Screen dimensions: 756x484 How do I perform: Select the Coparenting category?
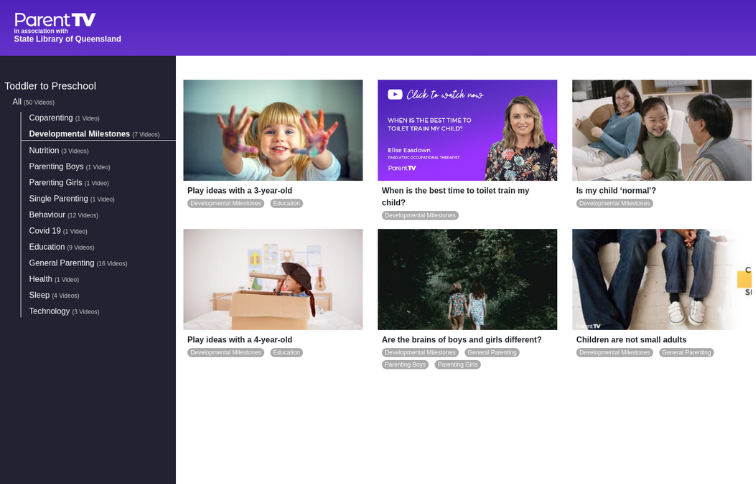(51, 118)
